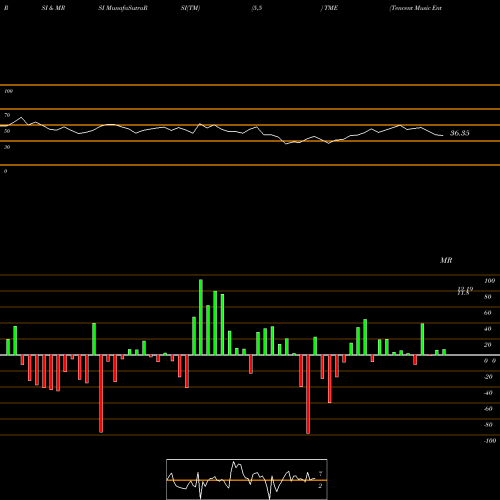Select the MR axis label 20
The height and width of the screenshot is (500, 500).
pos(488,345)
